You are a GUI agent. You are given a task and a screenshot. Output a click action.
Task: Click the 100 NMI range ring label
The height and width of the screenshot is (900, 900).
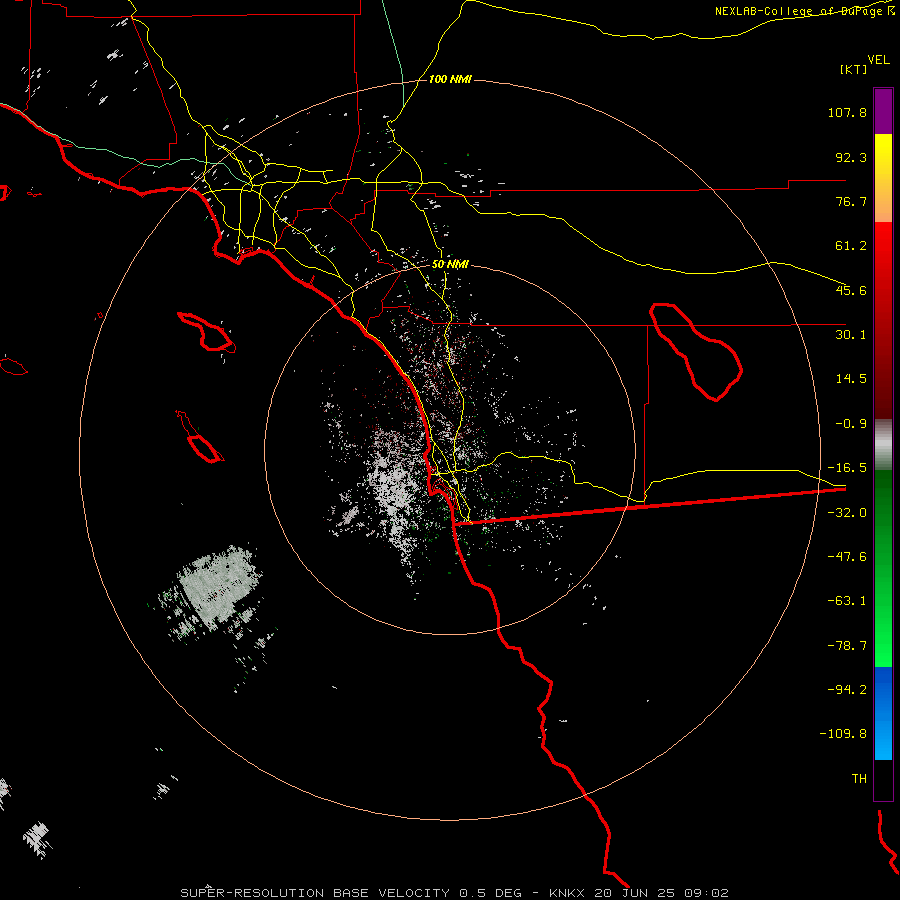pyautogui.click(x=451, y=79)
